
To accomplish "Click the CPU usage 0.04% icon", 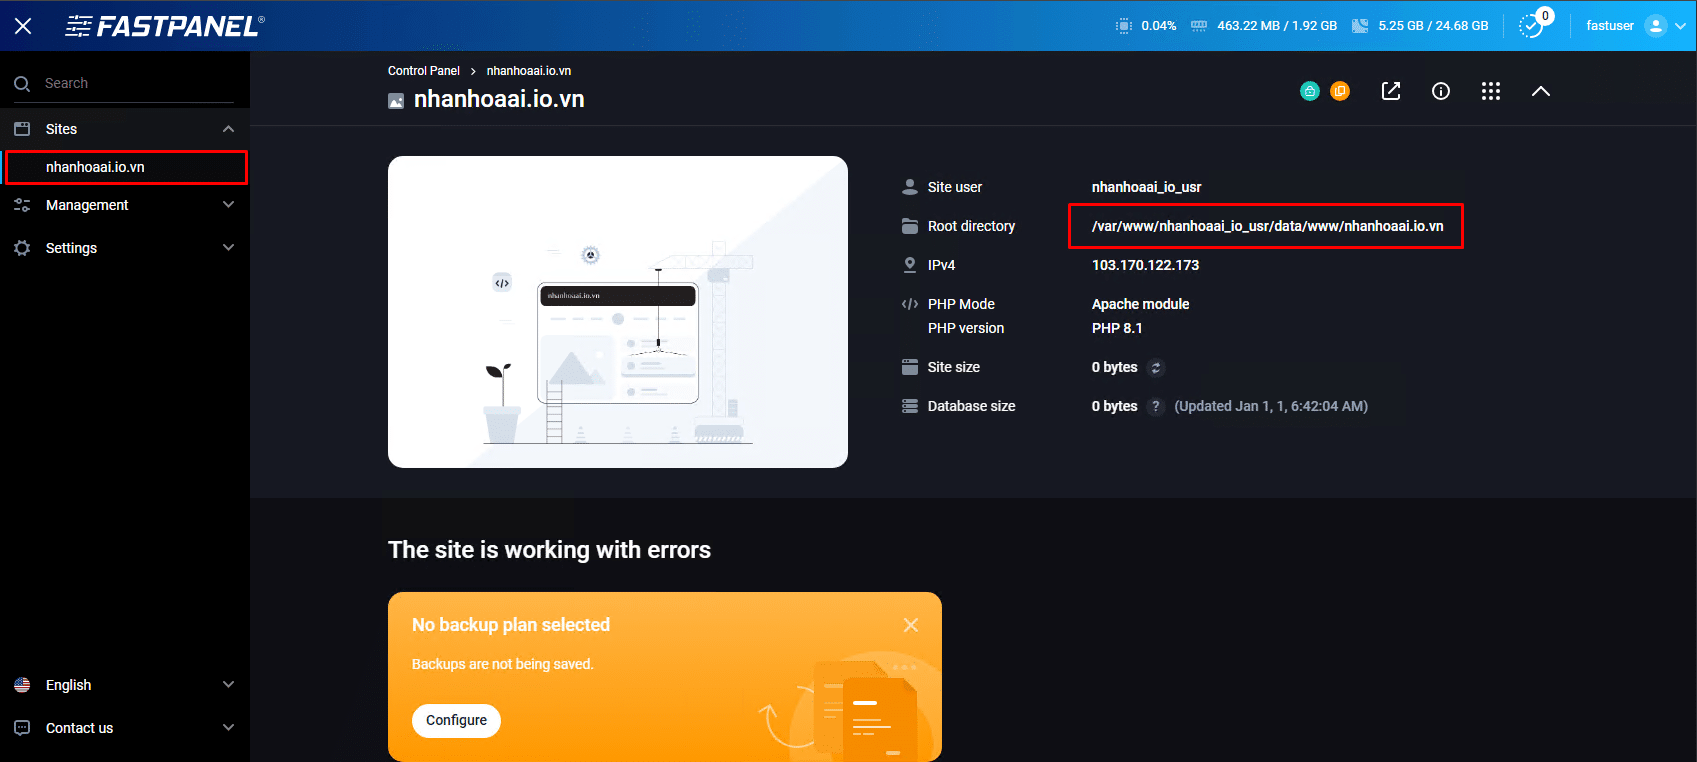I will click(1124, 26).
